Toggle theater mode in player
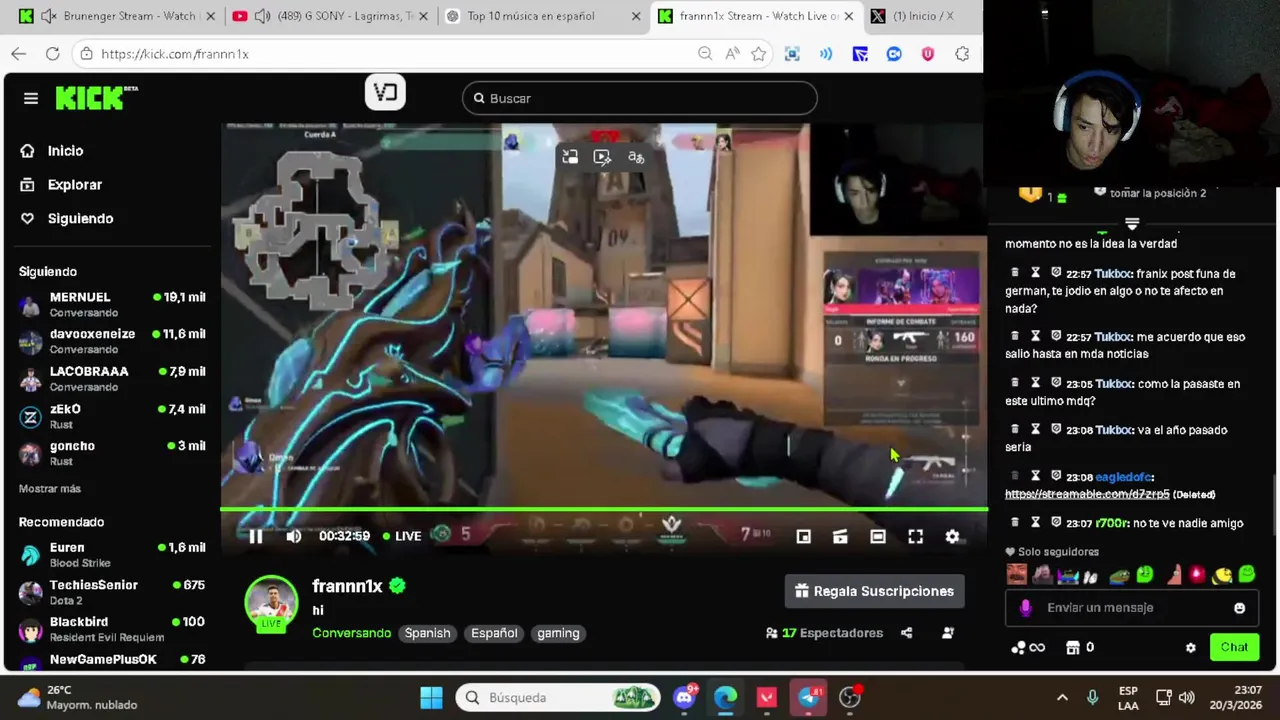1280x720 pixels. point(877,537)
